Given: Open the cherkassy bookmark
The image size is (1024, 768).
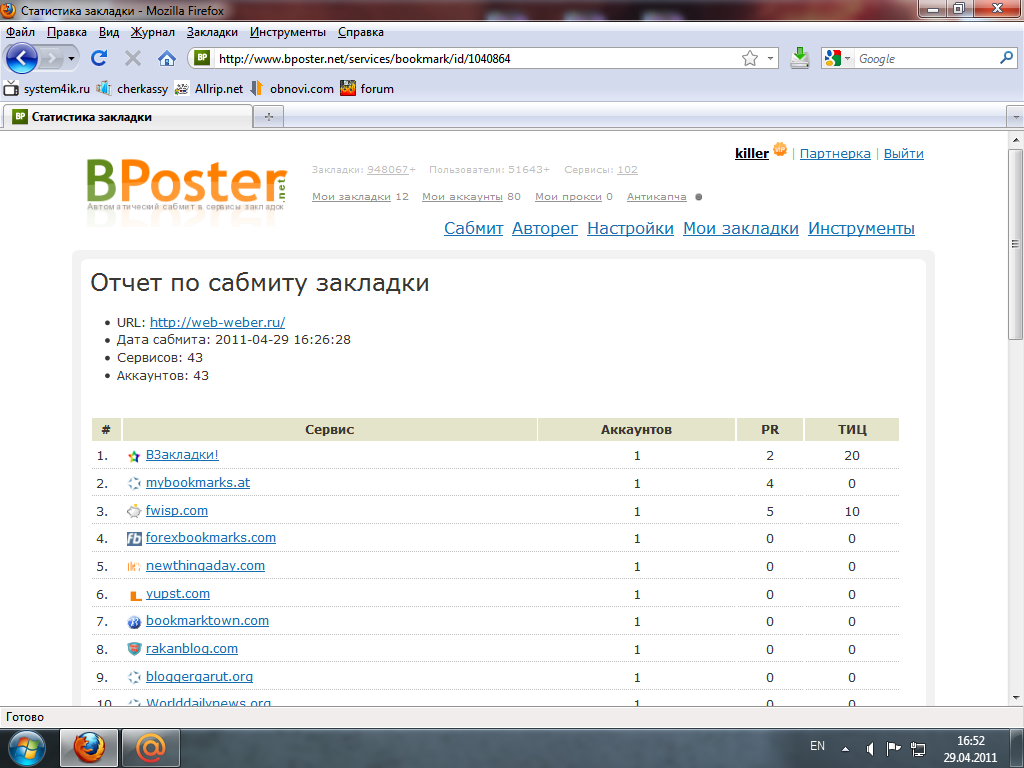Looking at the screenshot, I should (x=132, y=89).
